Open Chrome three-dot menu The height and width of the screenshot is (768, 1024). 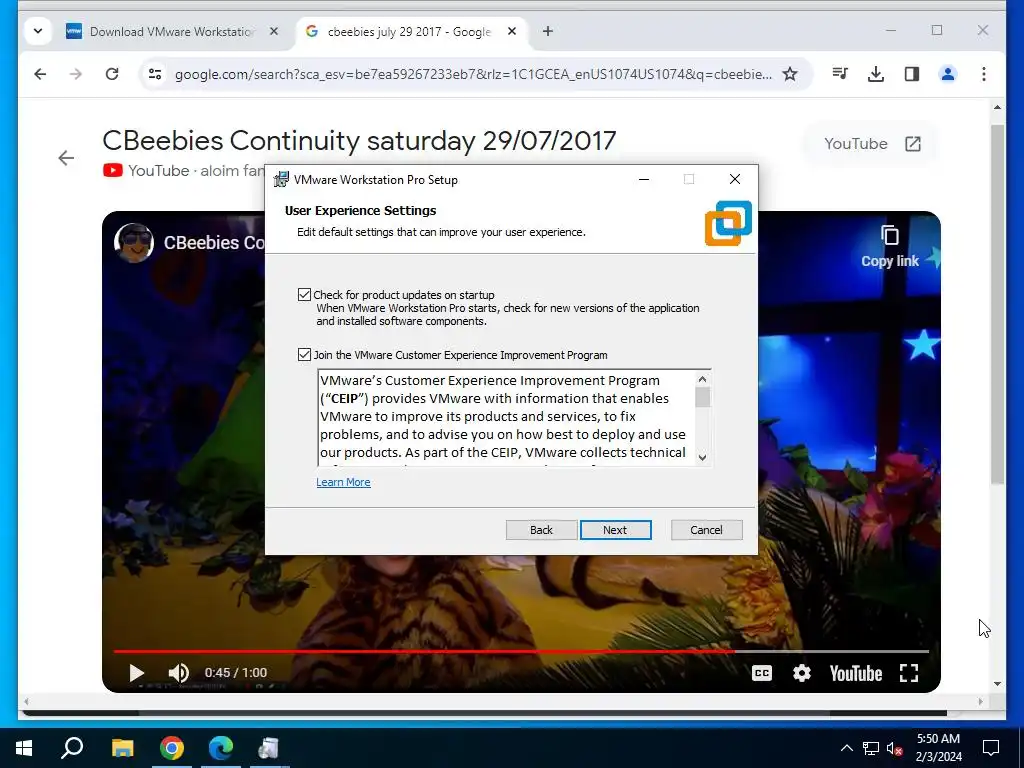point(984,74)
